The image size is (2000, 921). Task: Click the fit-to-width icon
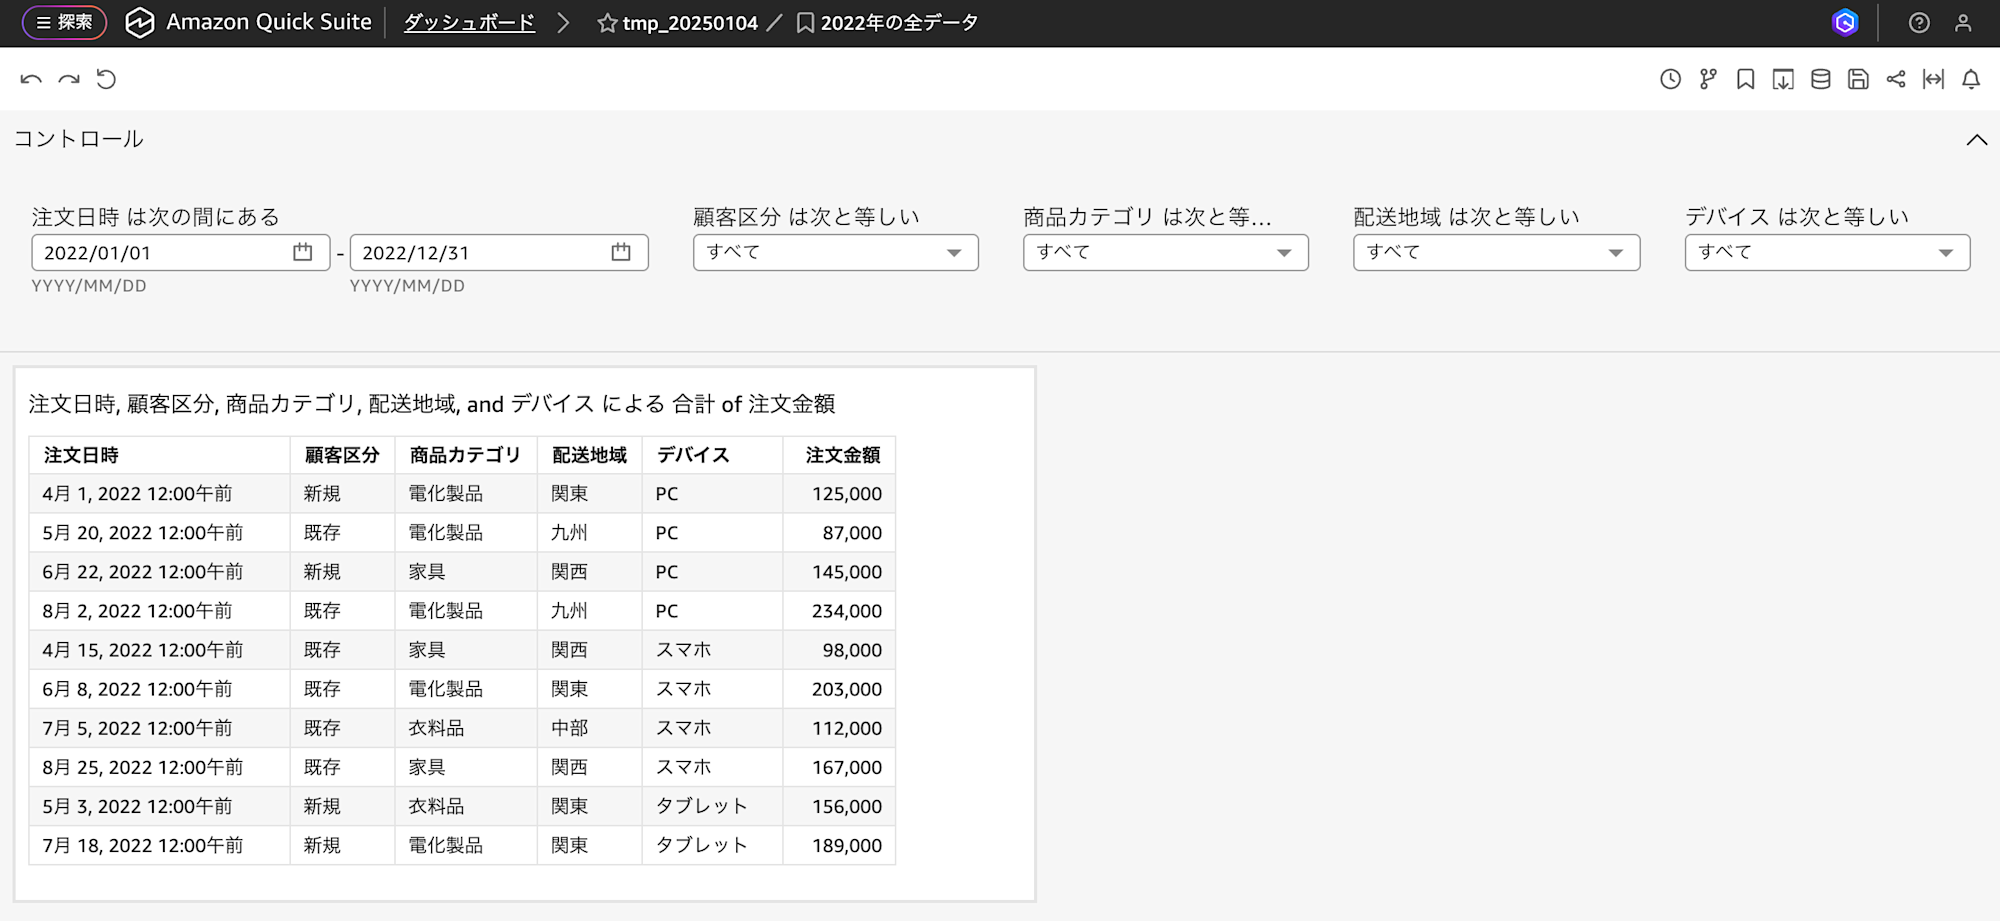point(1934,79)
